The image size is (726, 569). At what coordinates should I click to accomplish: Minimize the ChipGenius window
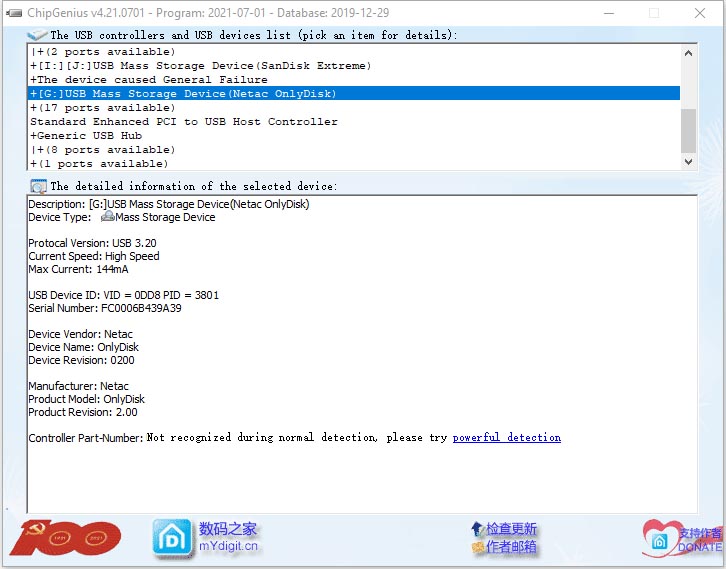609,13
